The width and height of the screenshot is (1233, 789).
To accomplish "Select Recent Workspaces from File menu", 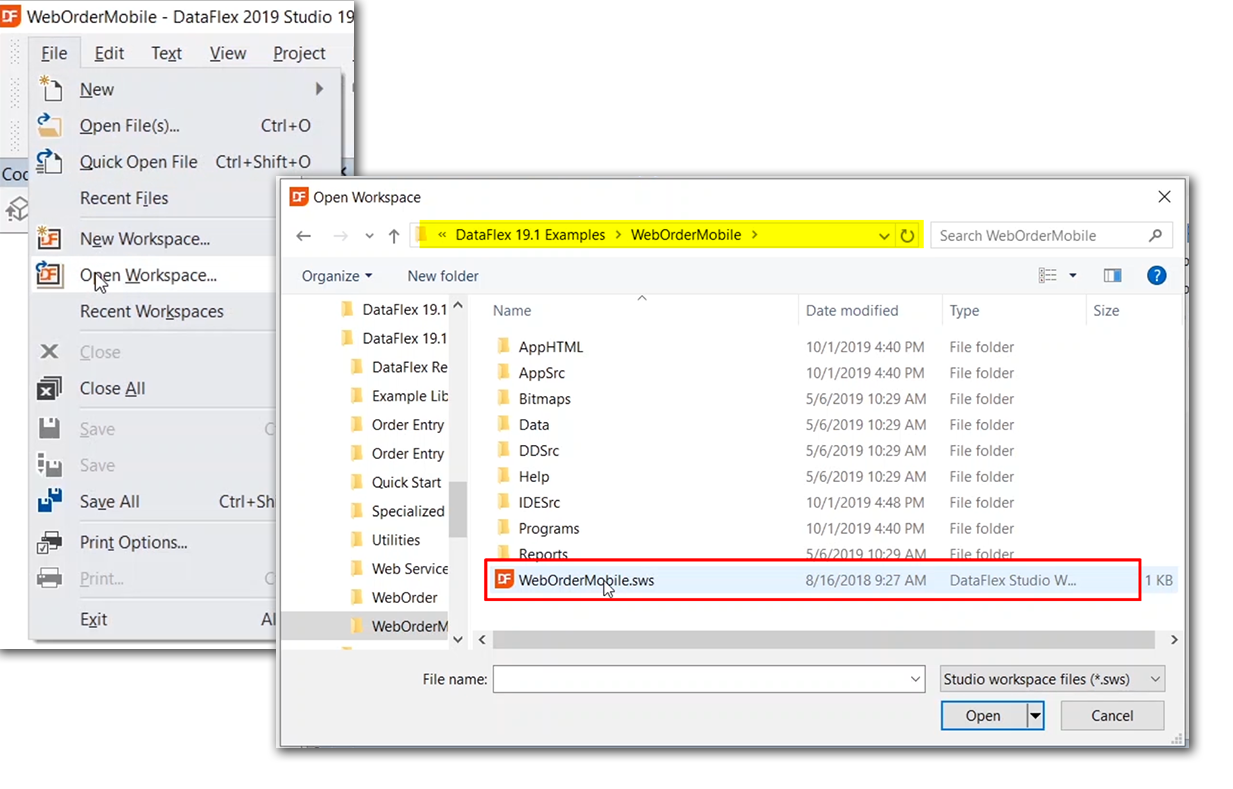I will [x=151, y=312].
